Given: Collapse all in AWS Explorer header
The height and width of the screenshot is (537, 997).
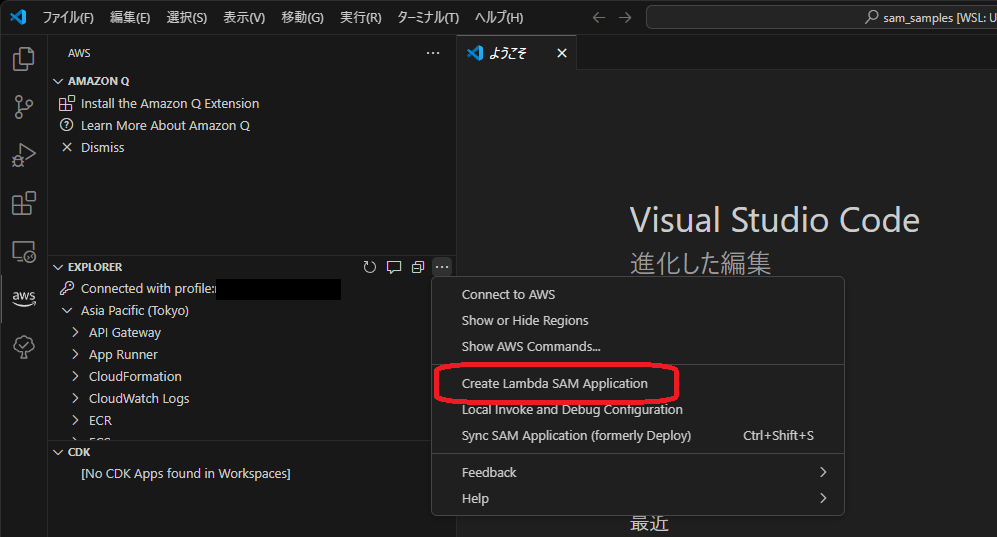Looking at the screenshot, I should pos(418,267).
